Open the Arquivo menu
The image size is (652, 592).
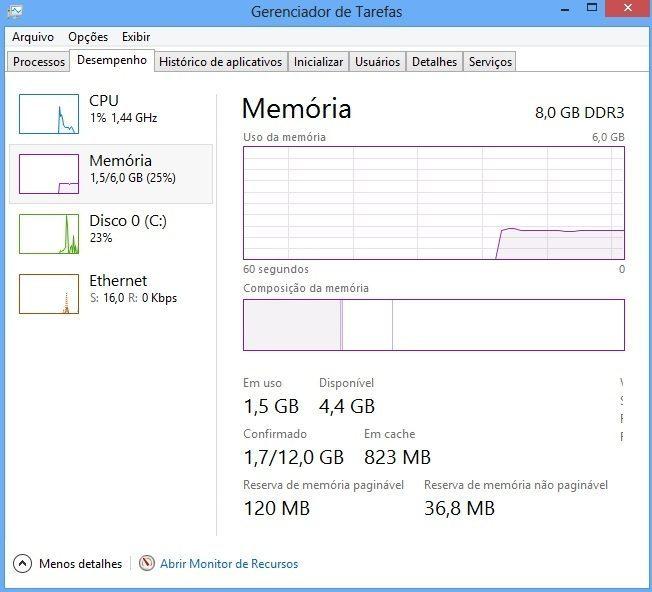click(x=33, y=37)
